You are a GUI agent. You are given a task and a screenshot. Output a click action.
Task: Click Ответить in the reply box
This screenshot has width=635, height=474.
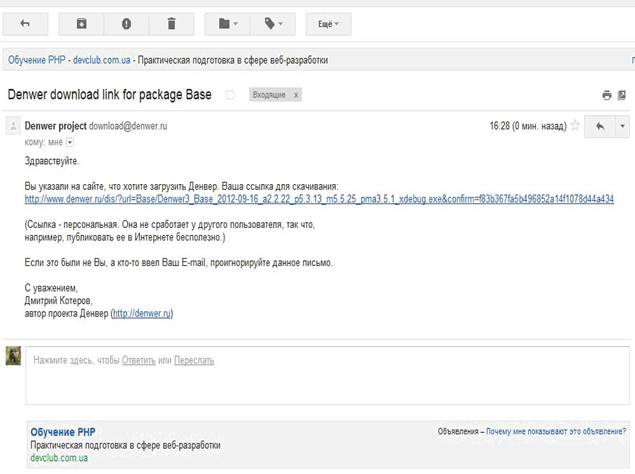click(x=139, y=360)
